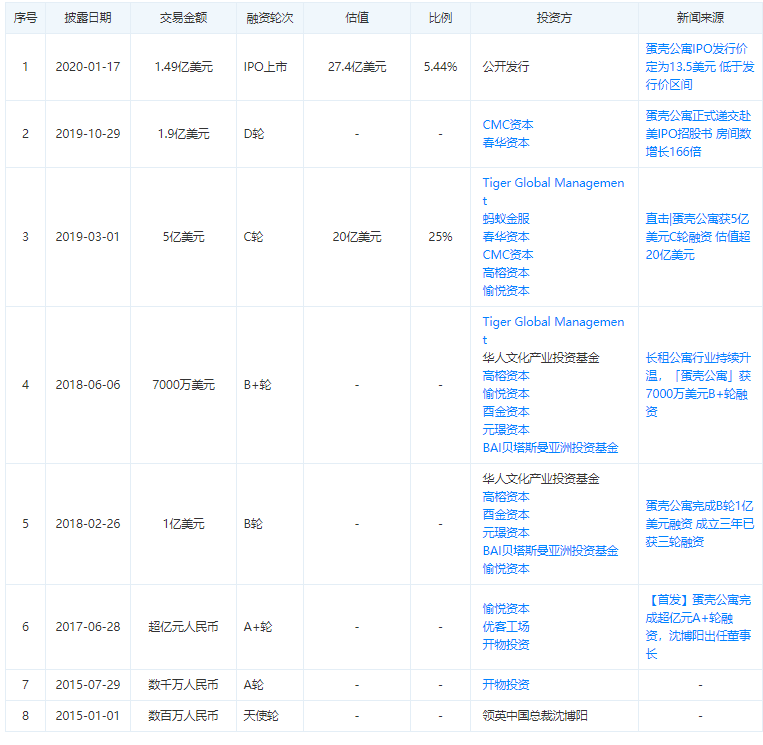Select ratio cell 25%
763x745 pixels.
point(440,236)
